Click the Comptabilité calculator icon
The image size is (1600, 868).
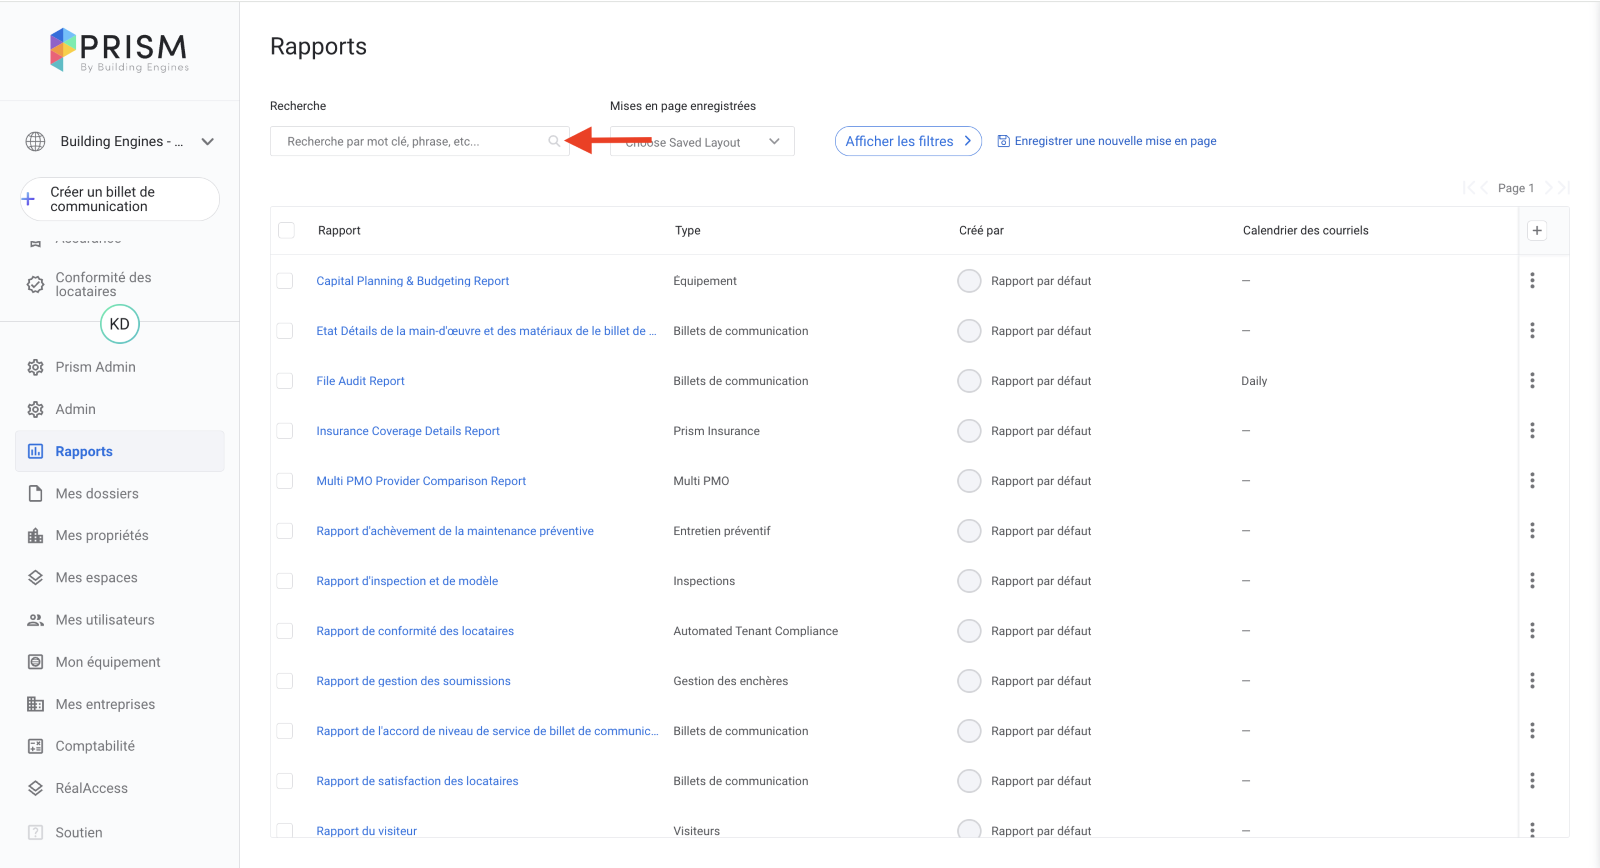(x=36, y=746)
